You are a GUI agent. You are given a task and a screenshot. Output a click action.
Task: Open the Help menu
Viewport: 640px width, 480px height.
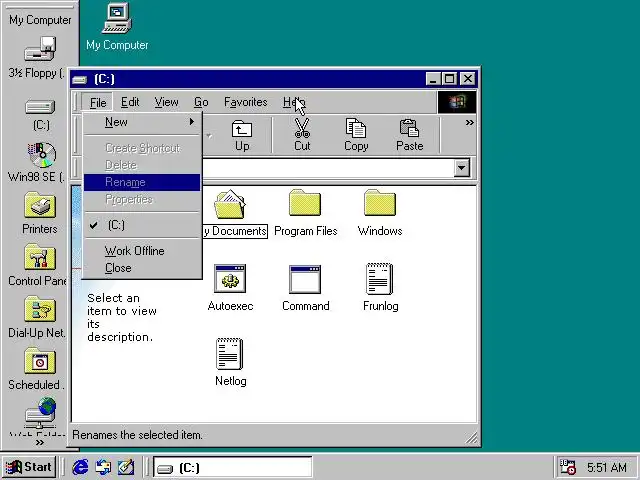[x=294, y=102]
